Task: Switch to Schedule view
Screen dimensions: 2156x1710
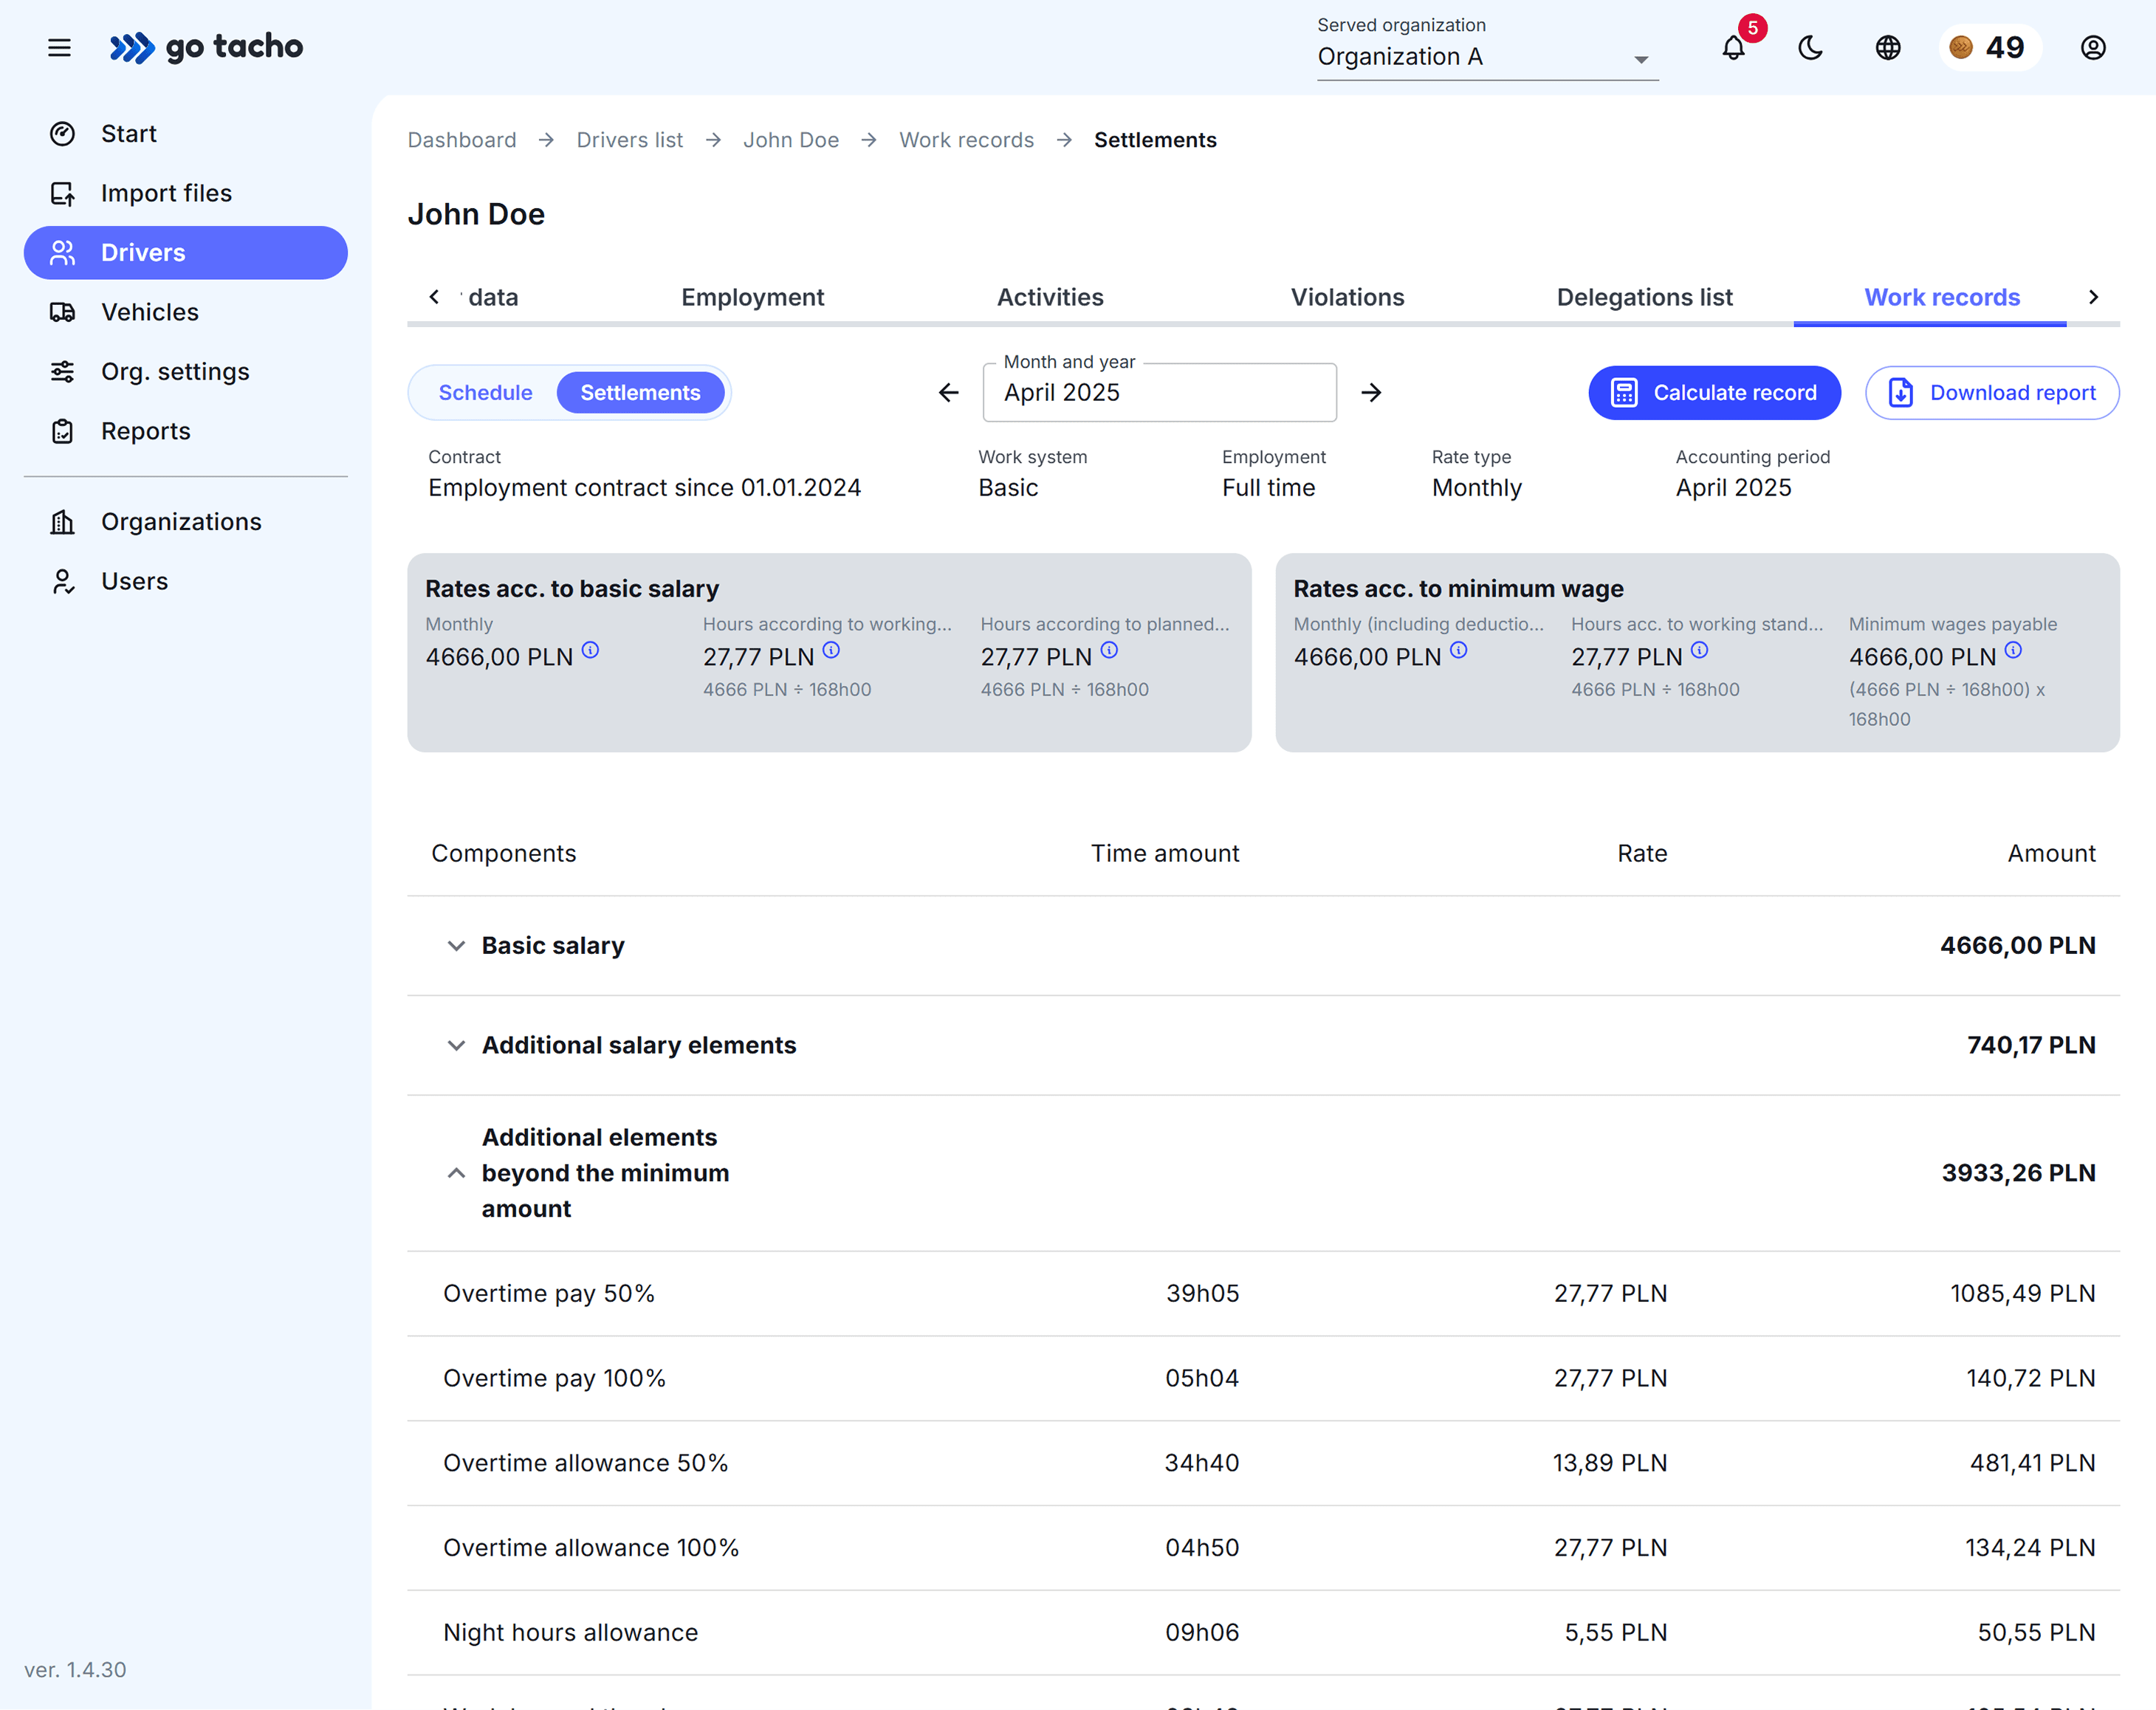Action: point(485,393)
